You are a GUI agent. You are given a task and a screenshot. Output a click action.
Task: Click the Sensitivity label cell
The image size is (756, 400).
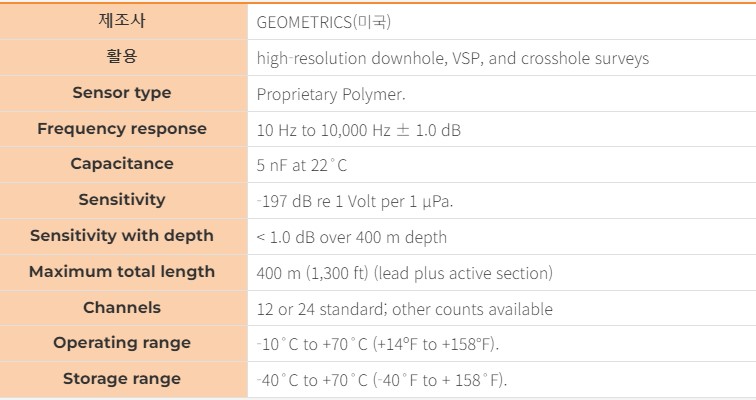coord(122,200)
